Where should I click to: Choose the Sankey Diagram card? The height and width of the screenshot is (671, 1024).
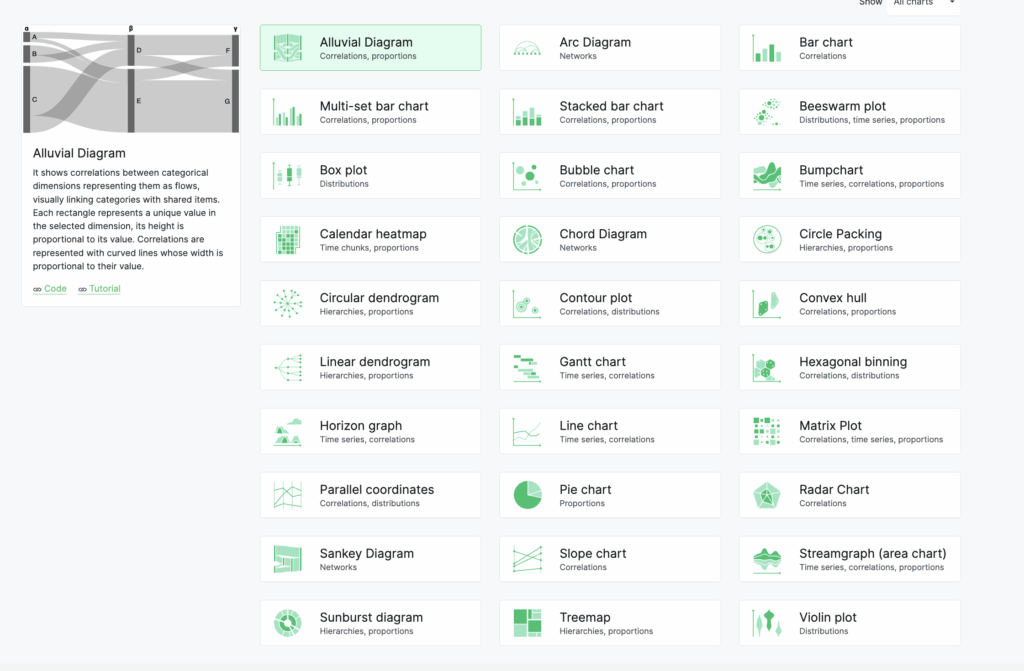click(x=370, y=559)
